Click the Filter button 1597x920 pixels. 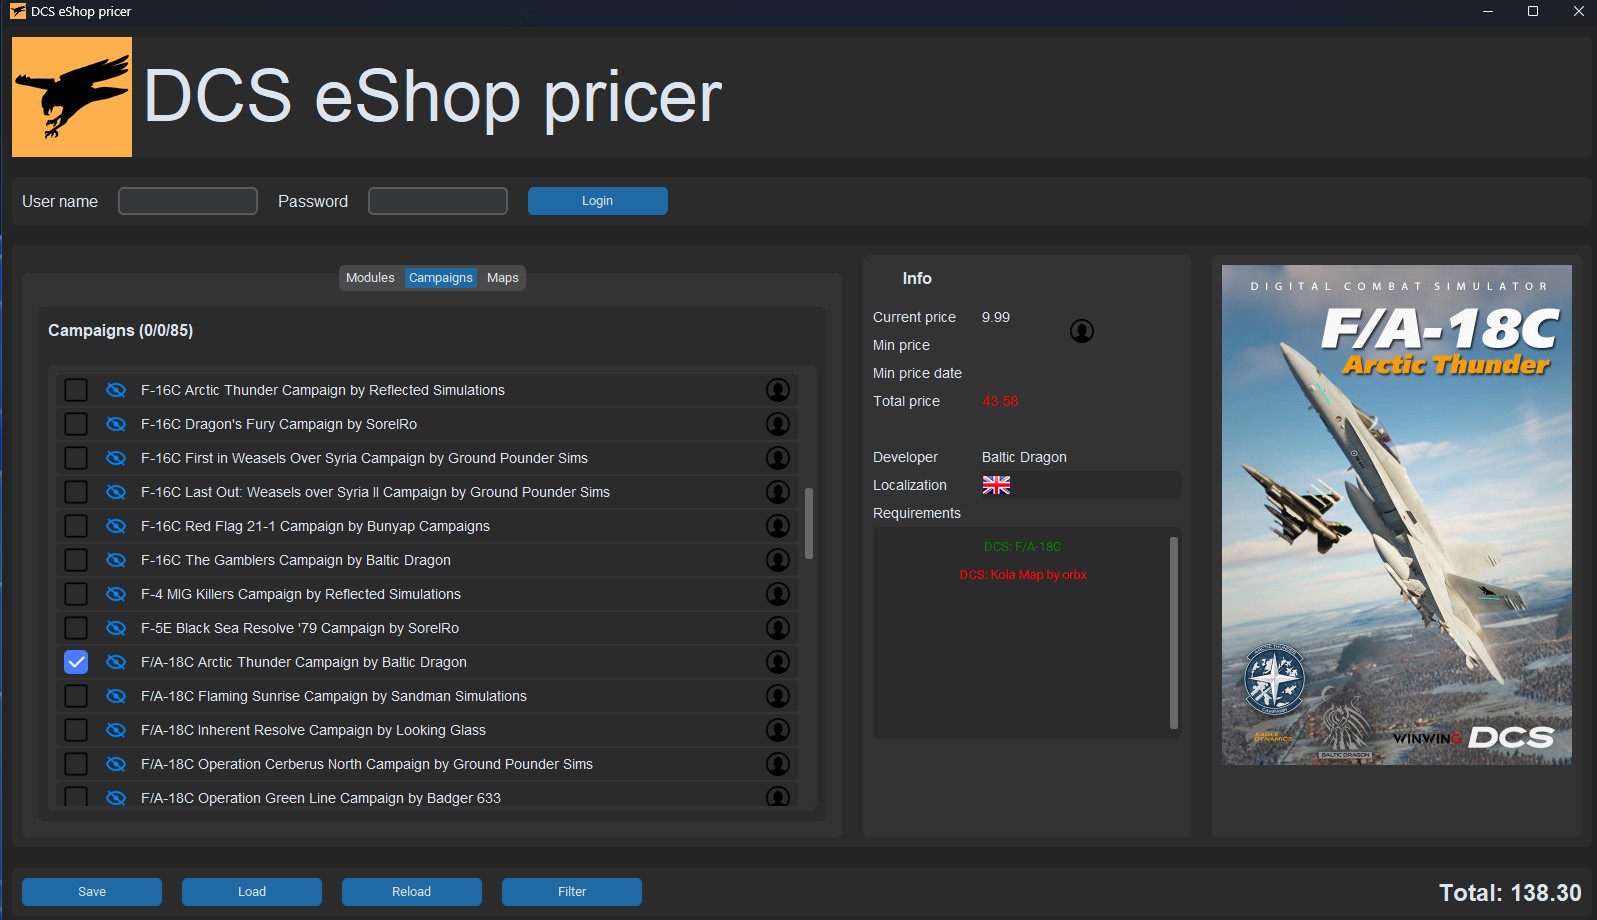[x=571, y=892]
